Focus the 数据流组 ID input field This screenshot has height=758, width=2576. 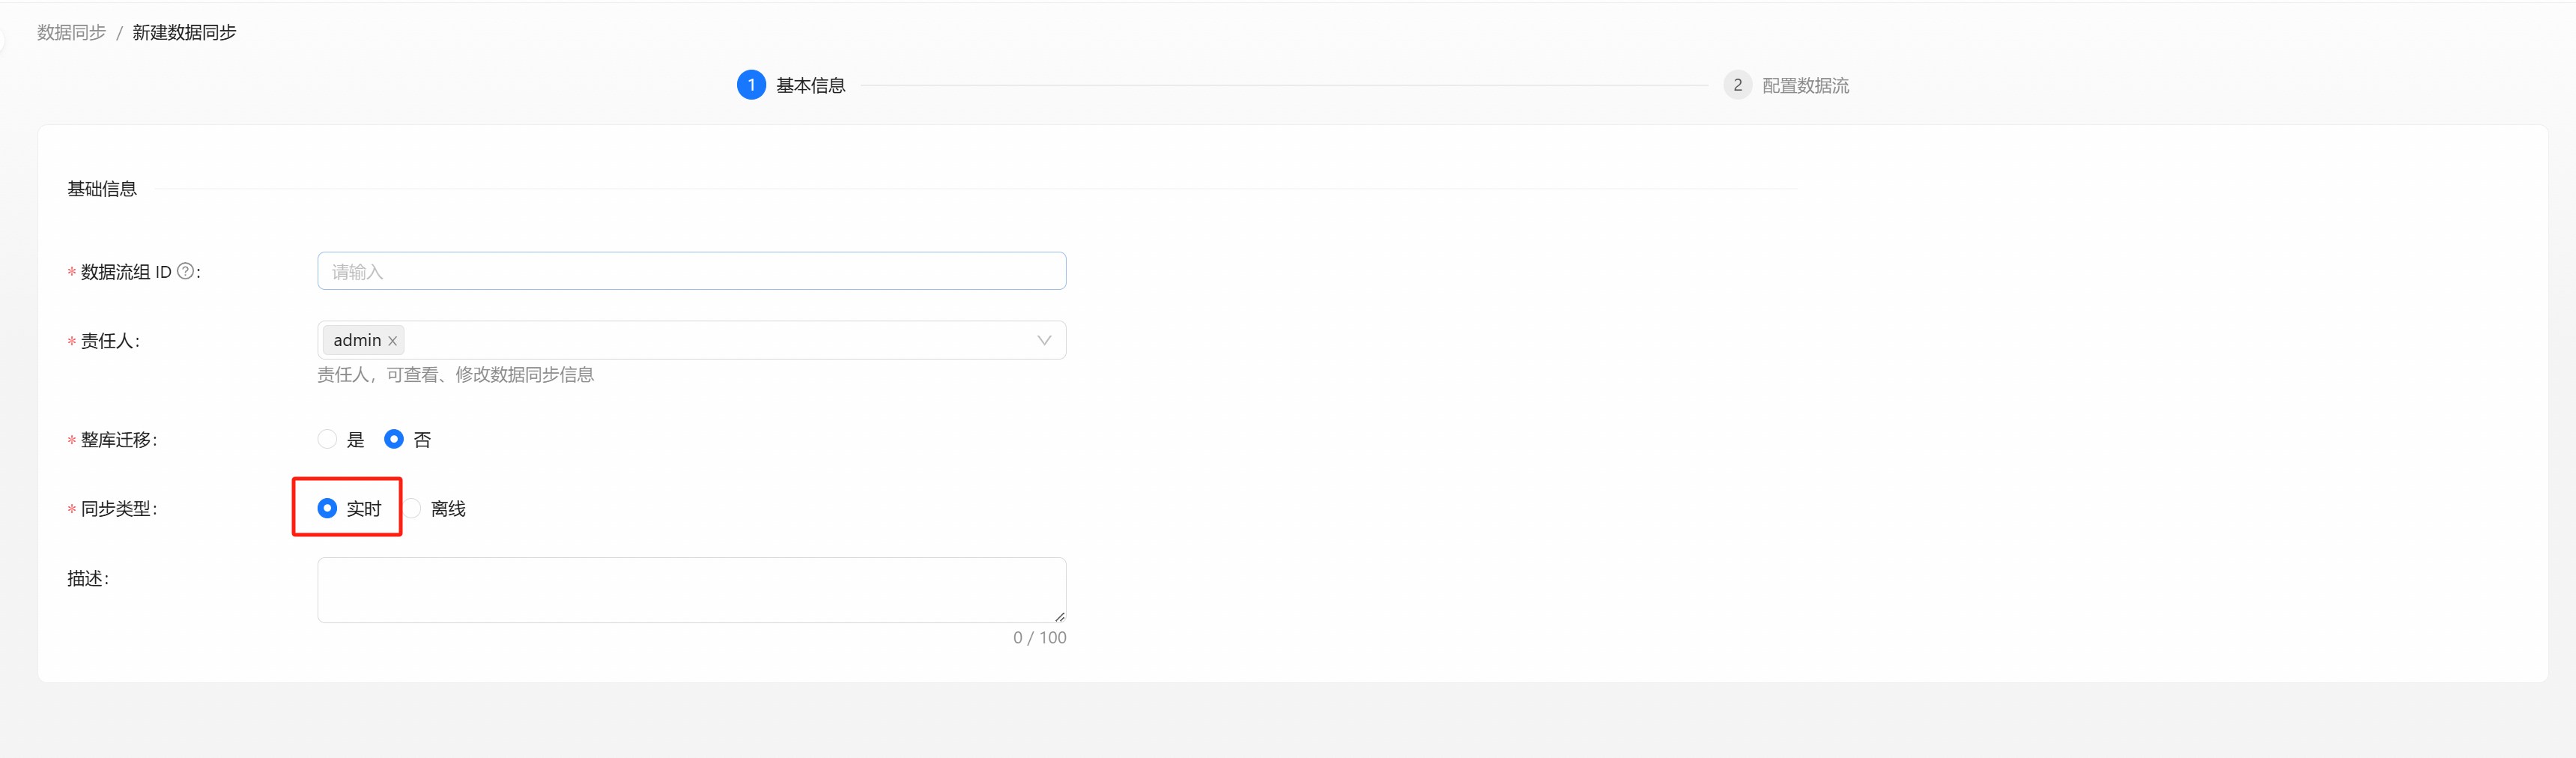coord(691,271)
